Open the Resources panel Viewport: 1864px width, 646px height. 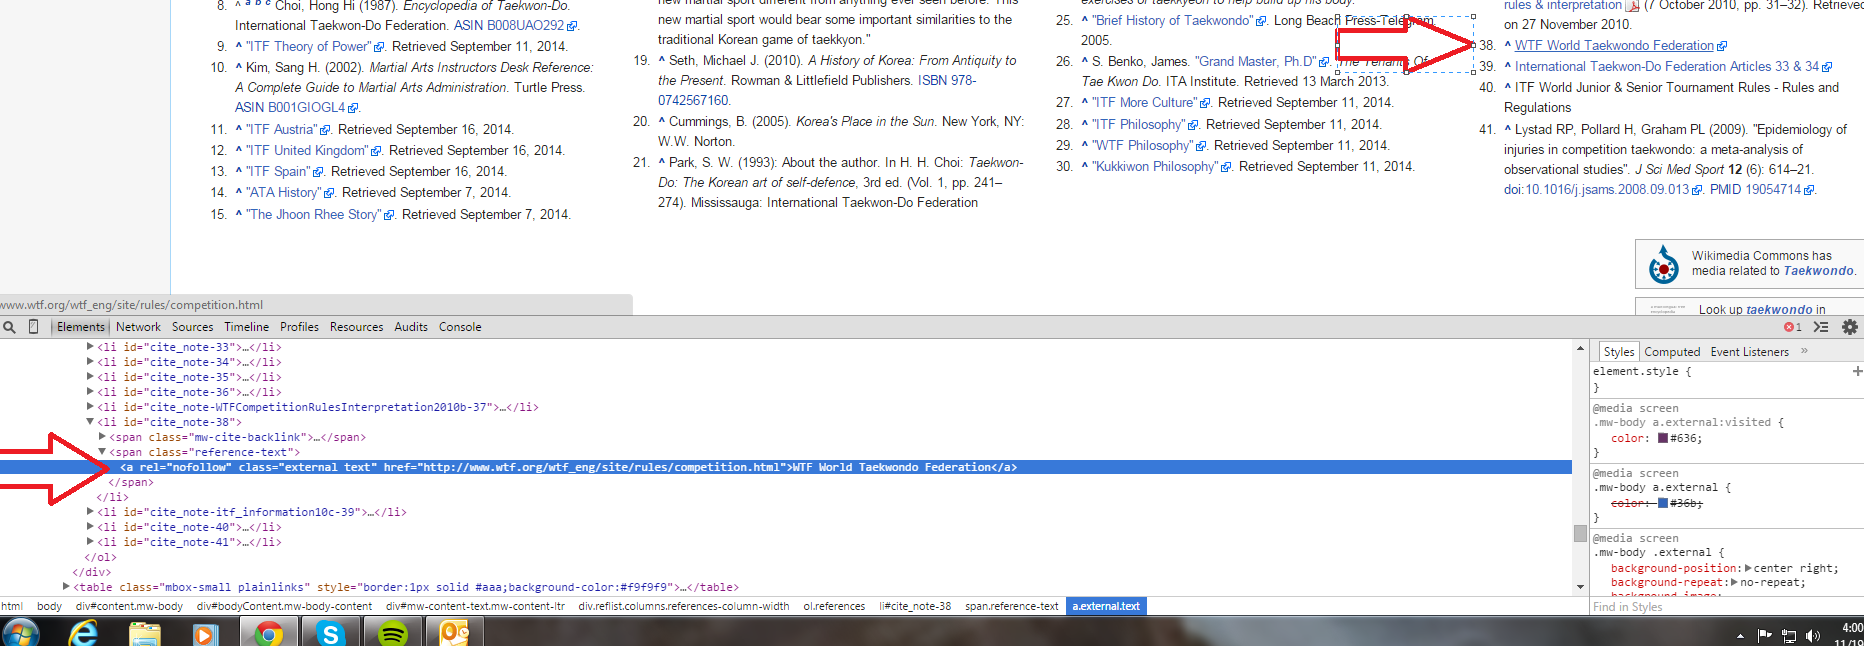click(356, 327)
